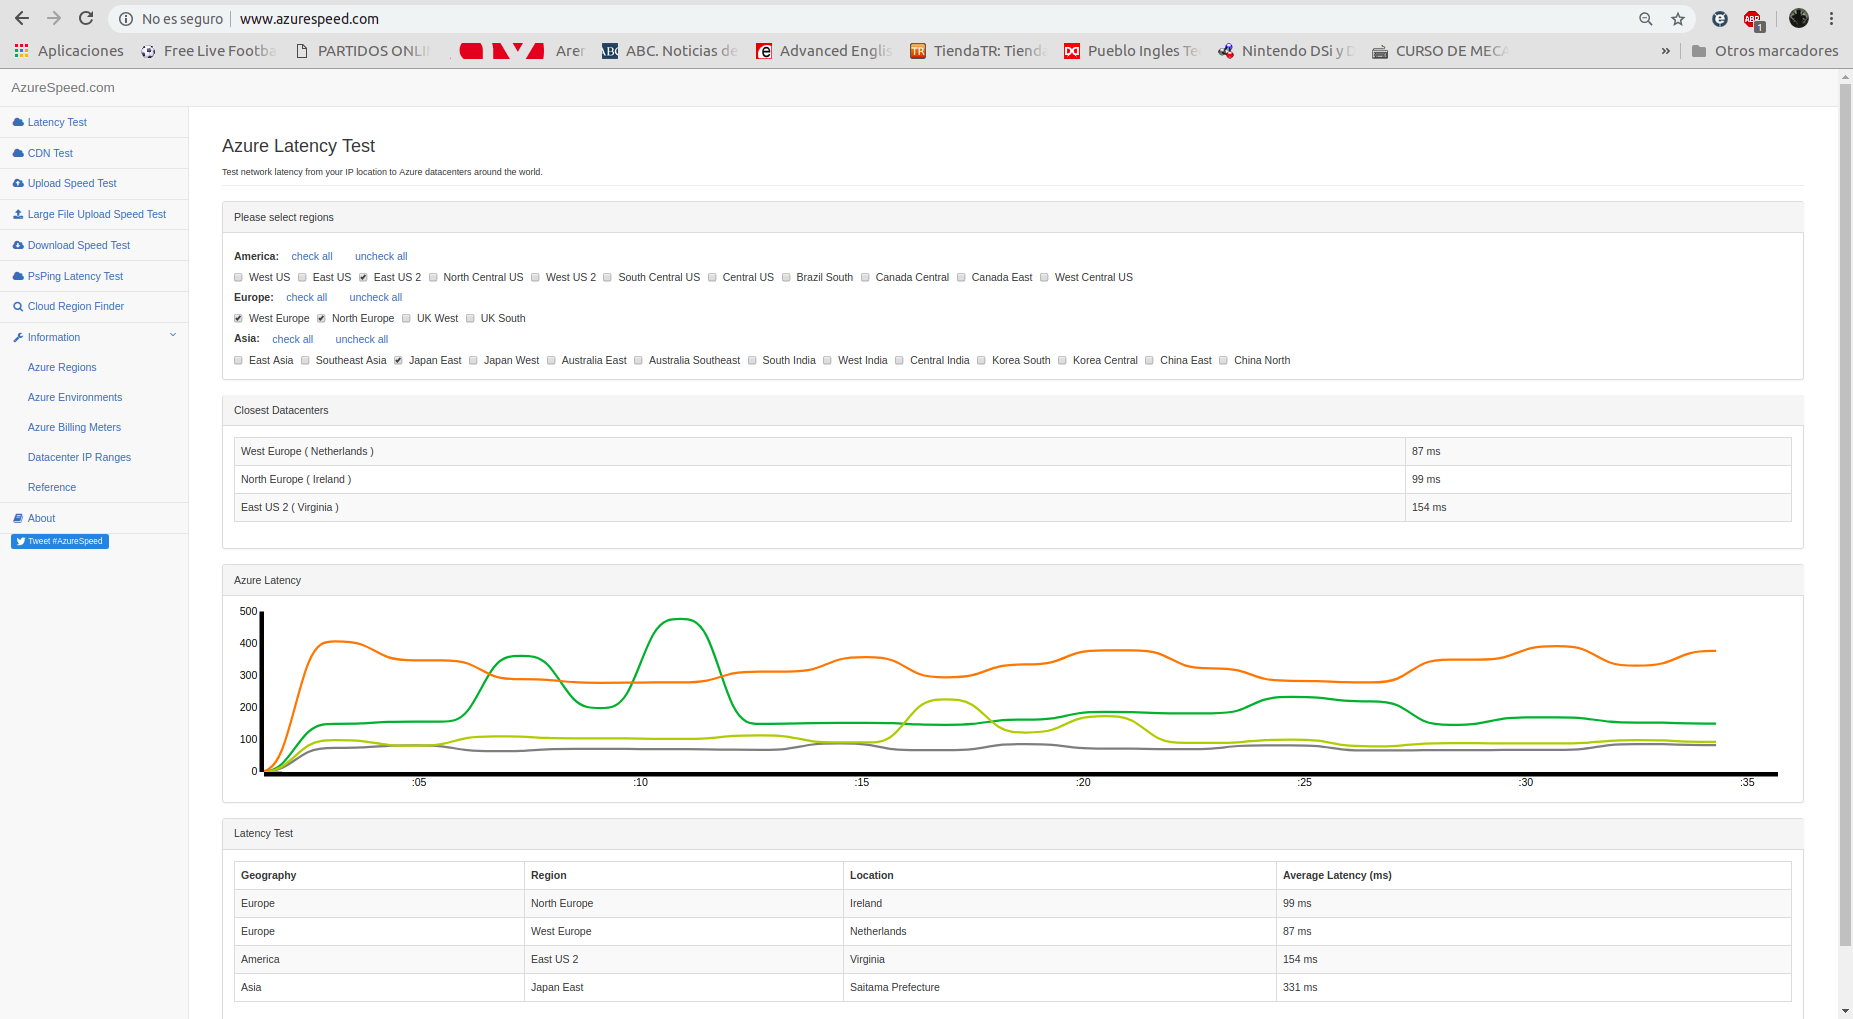Open the Otros marcadores folder
Image resolution: width=1853 pixels, height=1019 pixels.
pyautogui.click(x=1765, y=51)
